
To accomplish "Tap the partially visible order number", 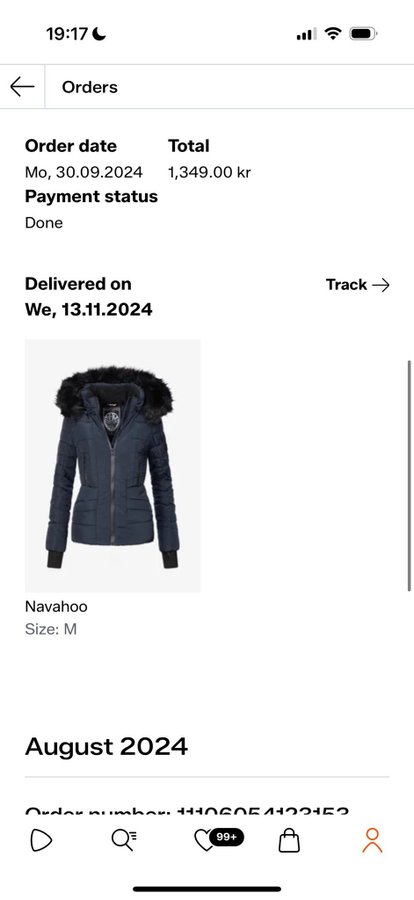I will (187, 811).
